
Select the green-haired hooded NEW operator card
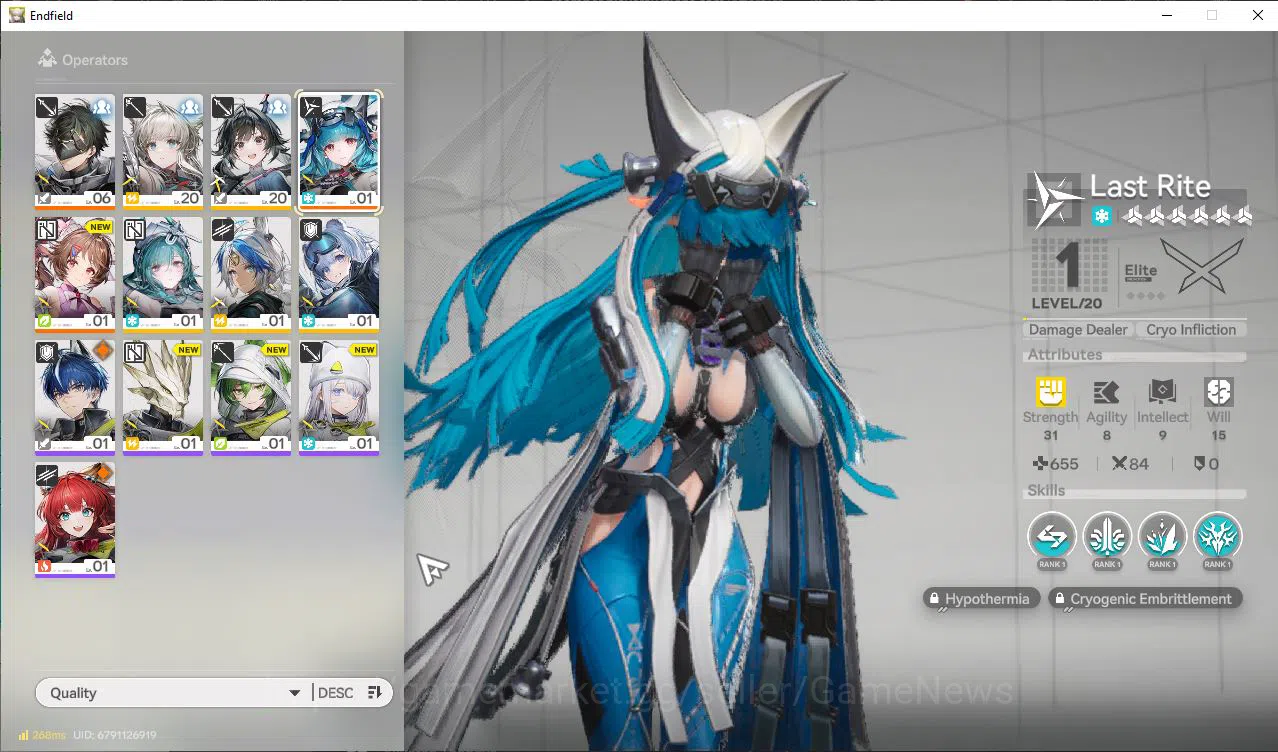pos(251,398)
